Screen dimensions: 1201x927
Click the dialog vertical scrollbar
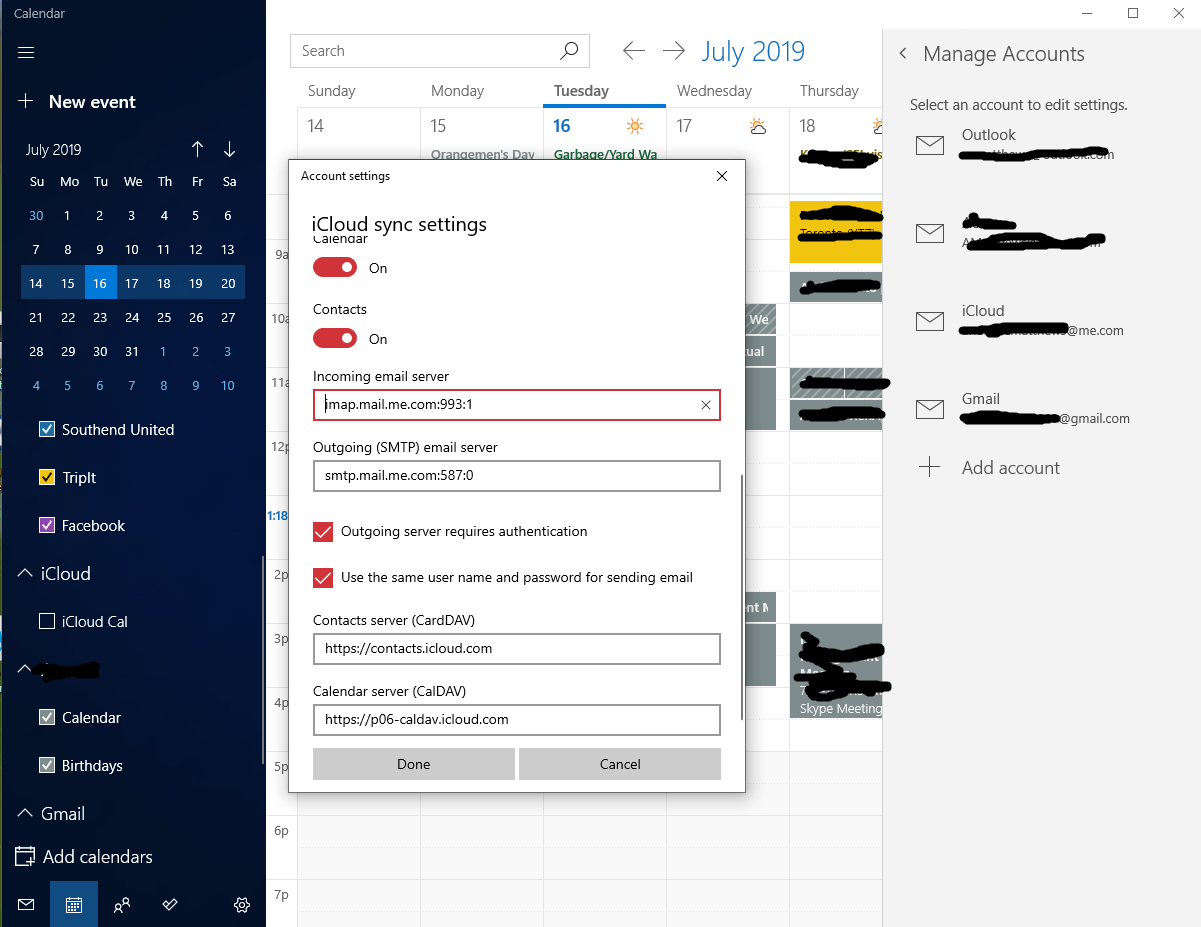pyautogui.click(x=741, y=597)
